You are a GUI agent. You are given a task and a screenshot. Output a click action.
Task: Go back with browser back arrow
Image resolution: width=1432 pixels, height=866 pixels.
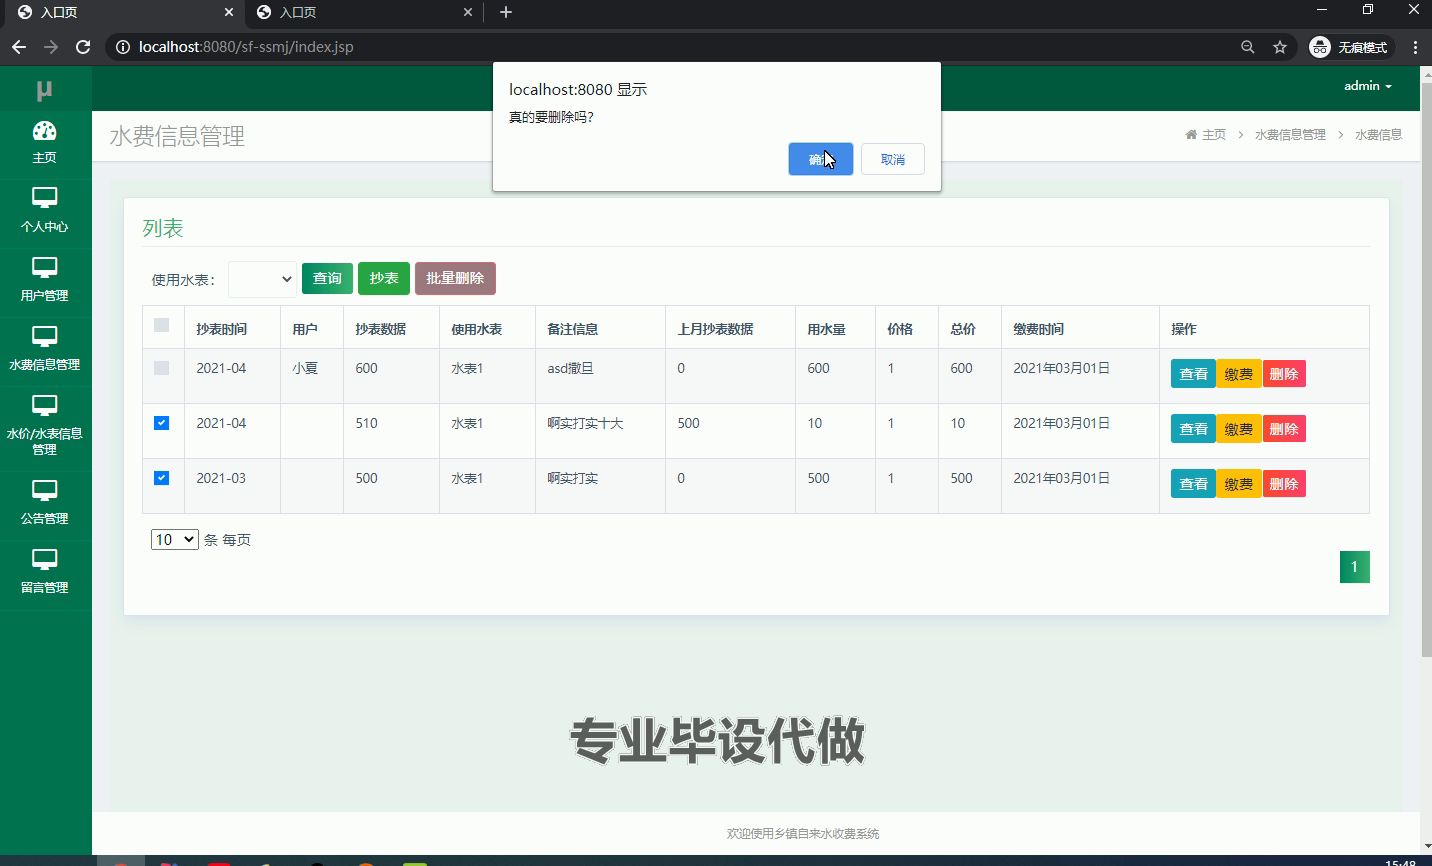pyautogui.click(x=19, y=47)
